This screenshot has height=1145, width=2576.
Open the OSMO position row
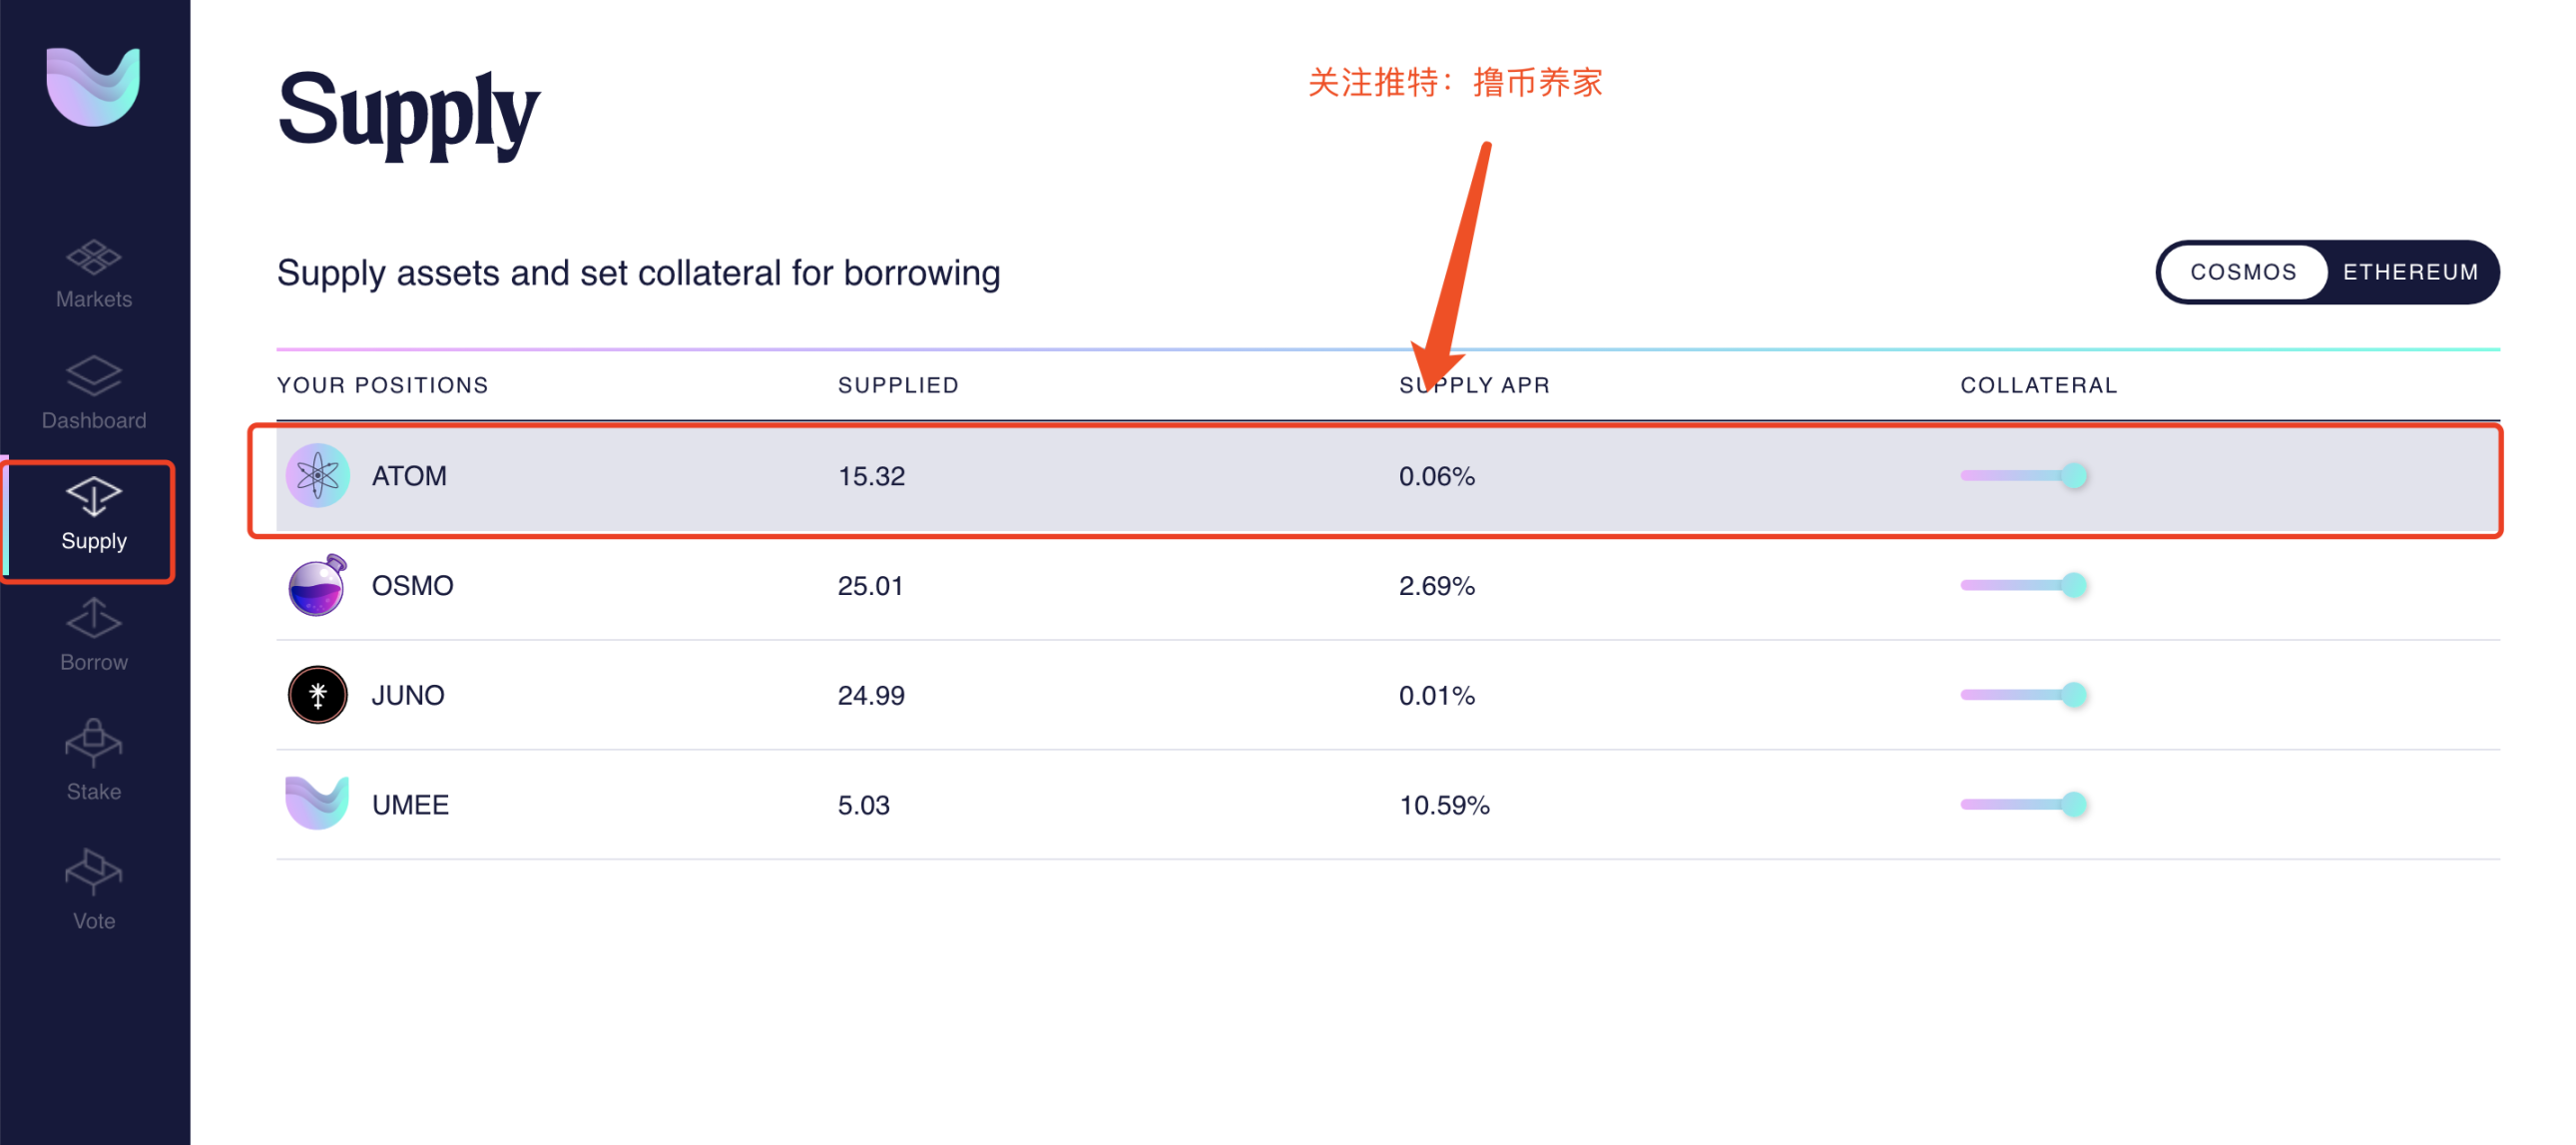point(1388,585)
